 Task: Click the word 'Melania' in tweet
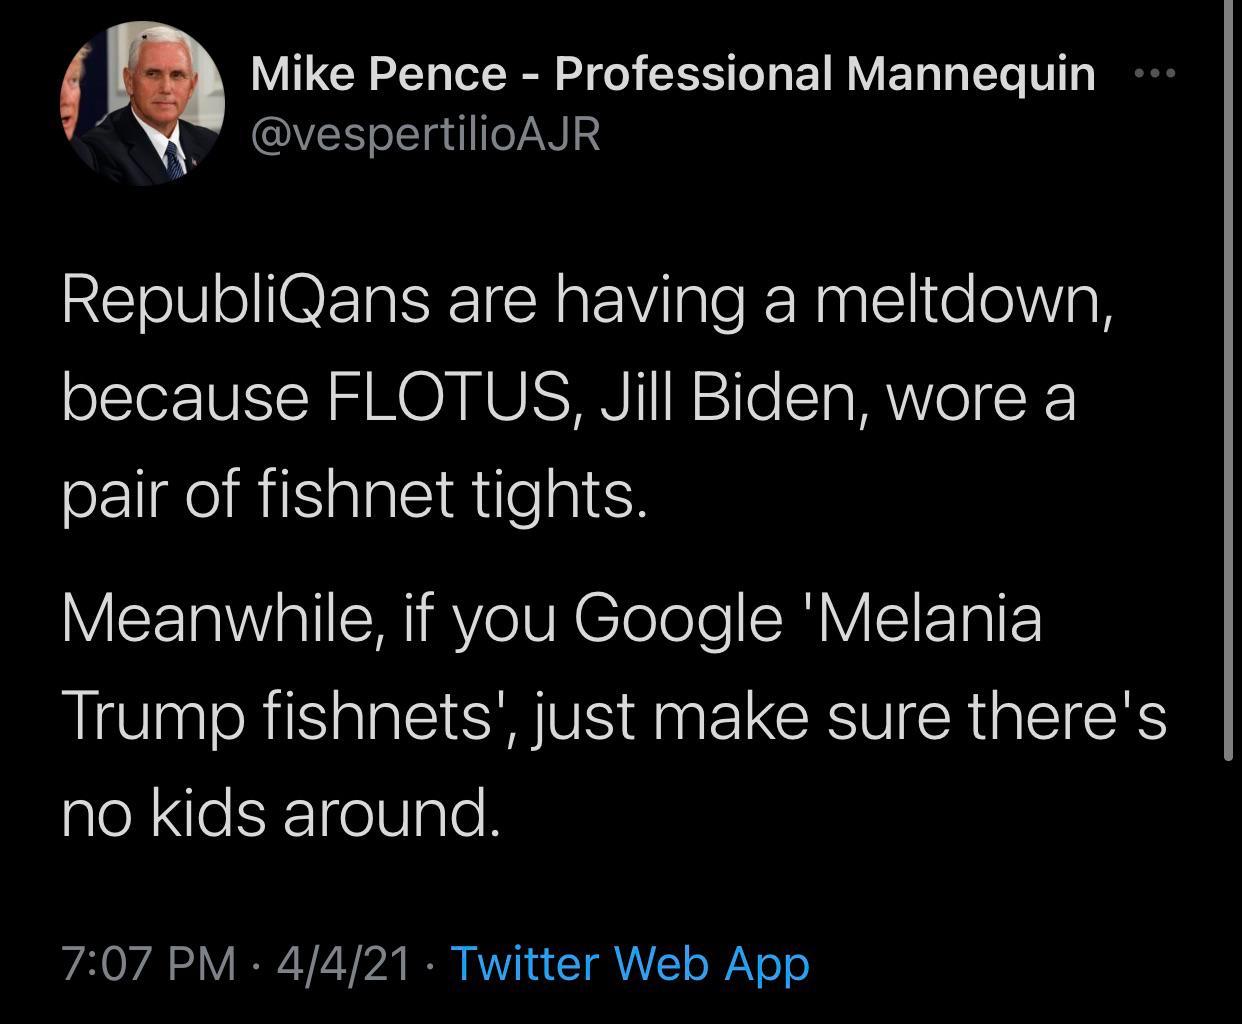pos(929,618)
